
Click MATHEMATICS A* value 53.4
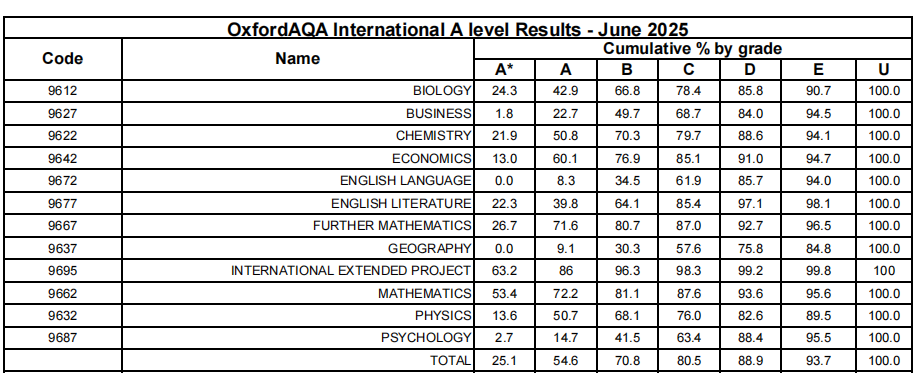pyautogui.click(x=504, y=293)
